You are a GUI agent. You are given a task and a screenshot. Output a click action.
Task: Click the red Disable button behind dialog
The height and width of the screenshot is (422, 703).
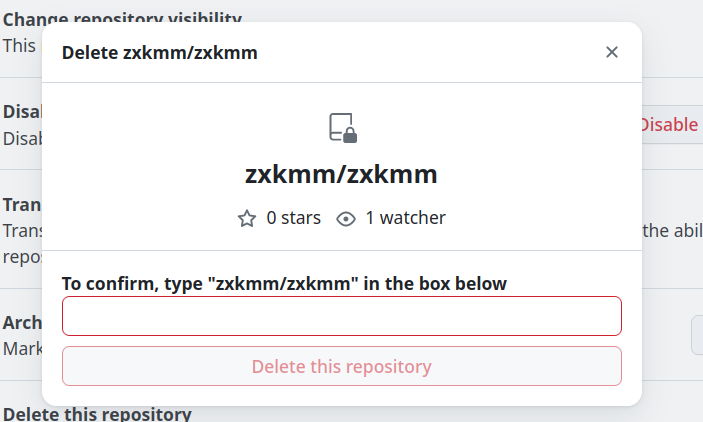[x=670, y=125]
